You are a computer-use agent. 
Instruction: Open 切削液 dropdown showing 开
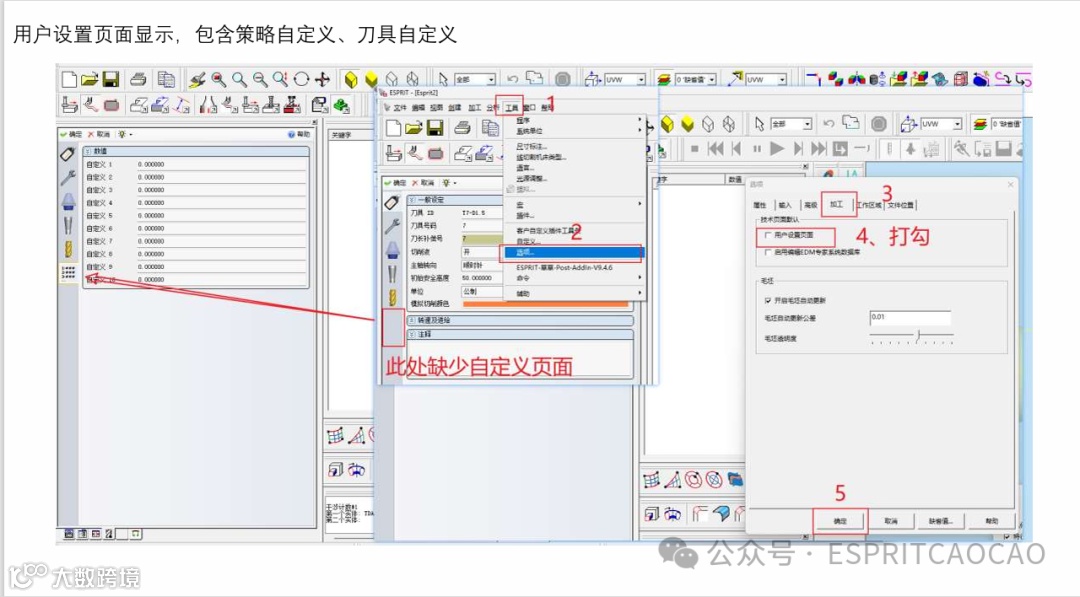click(x=481, y=252)
